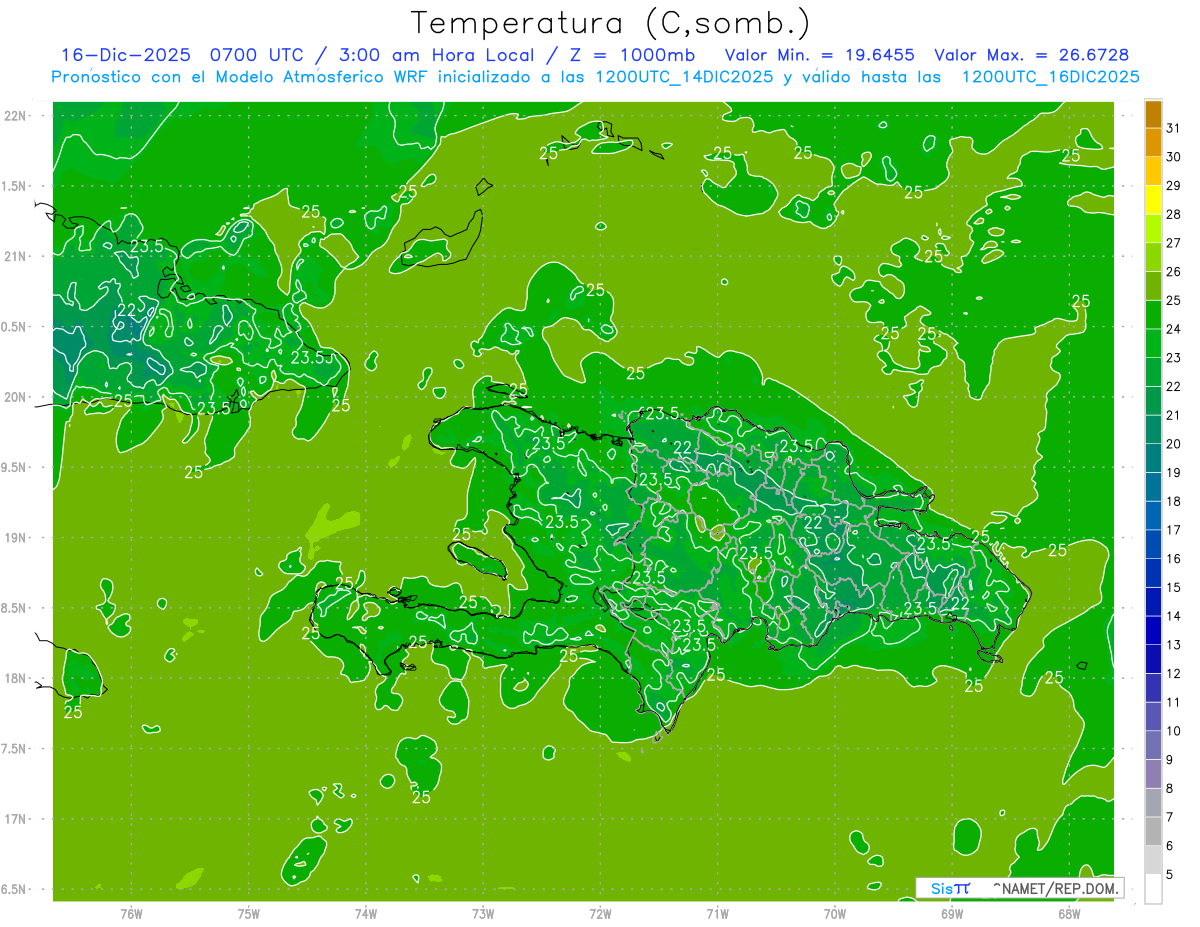The height and width of the screenshot is (927, 1200).
Task: Click the "31" label on the color bar
Action: 1174,128
